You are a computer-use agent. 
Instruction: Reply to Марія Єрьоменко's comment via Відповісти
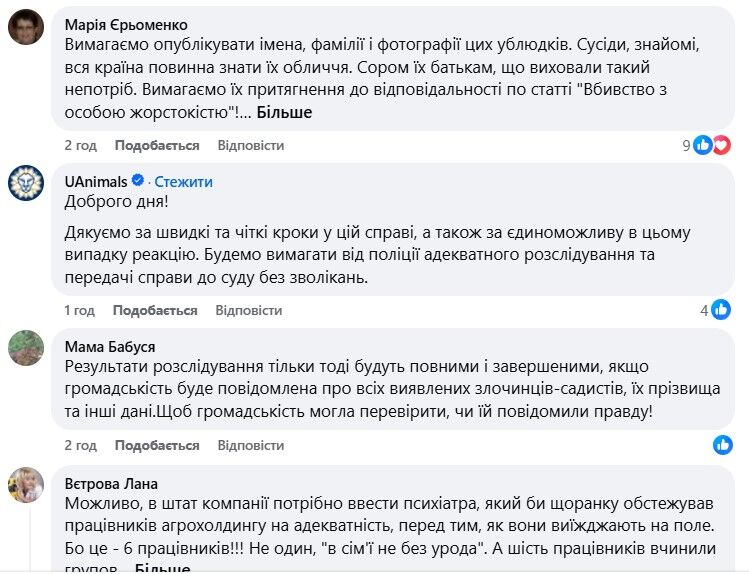[251, 145]
